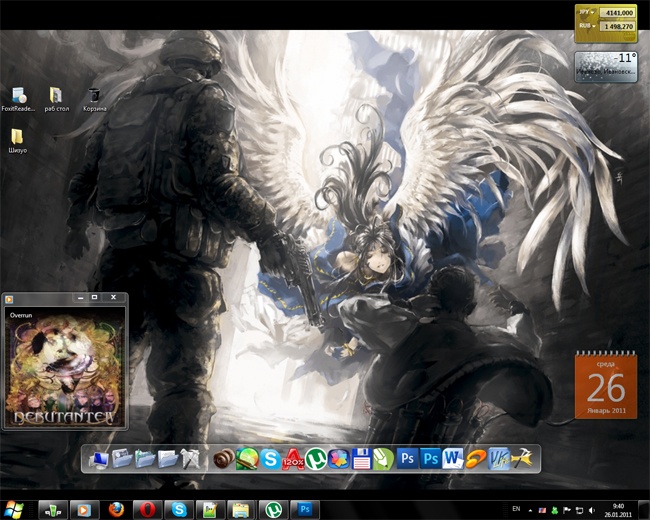Switch to Opera on the taskbar

(148, 510)
